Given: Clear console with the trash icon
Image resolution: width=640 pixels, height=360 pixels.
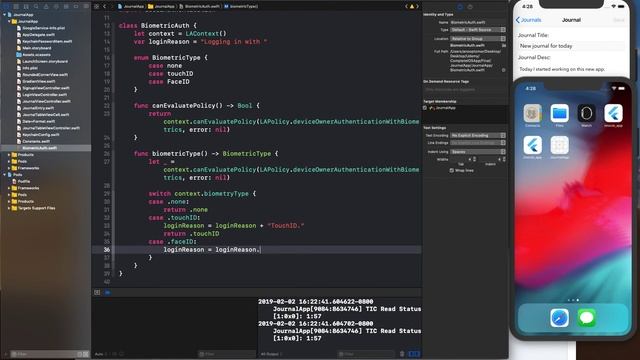Looking at the screenshot, I should [x=402, y=354].
